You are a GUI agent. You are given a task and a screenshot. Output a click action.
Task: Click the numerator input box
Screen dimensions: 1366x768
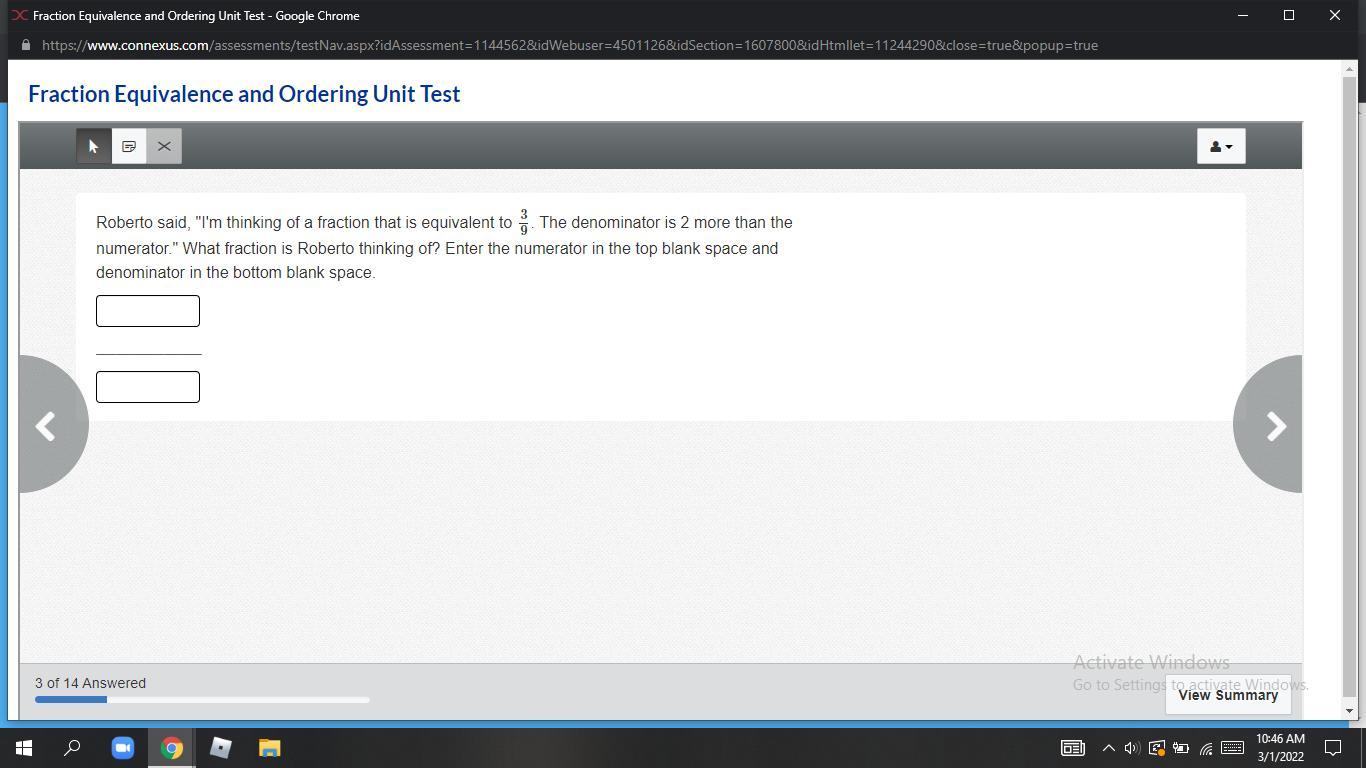click(x=148, y=311)
